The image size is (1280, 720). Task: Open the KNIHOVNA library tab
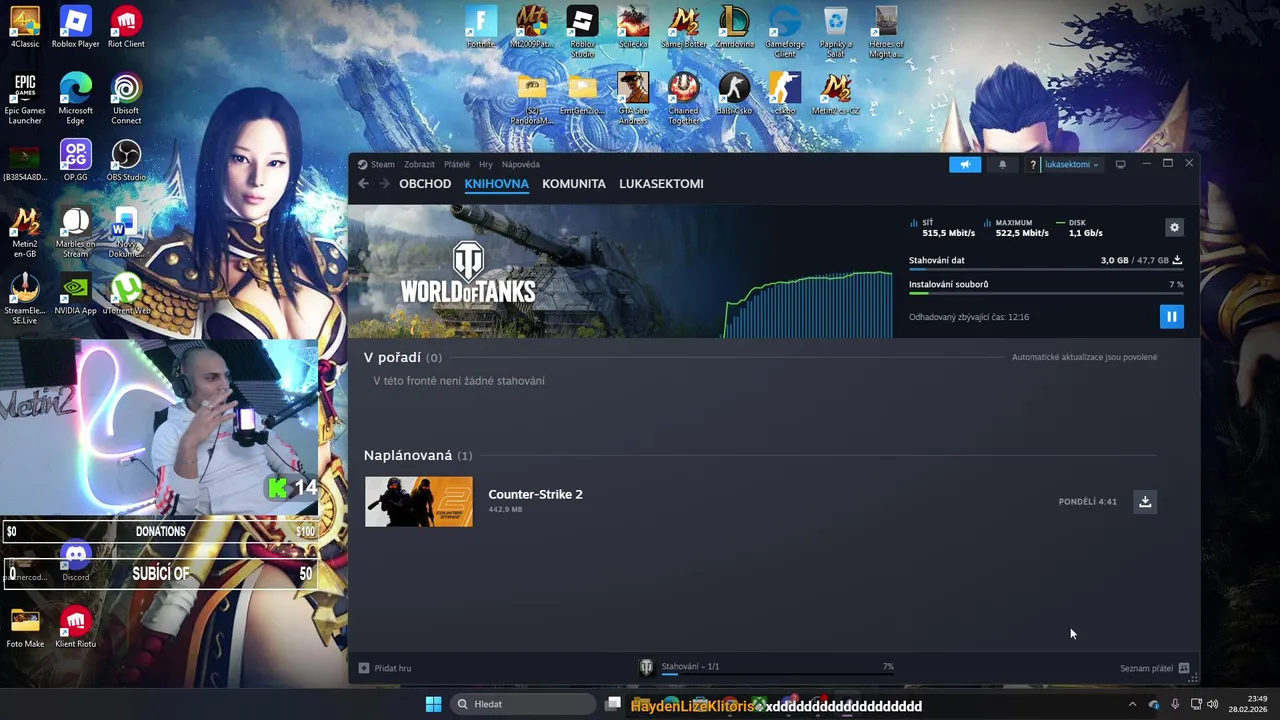[496, 183]
